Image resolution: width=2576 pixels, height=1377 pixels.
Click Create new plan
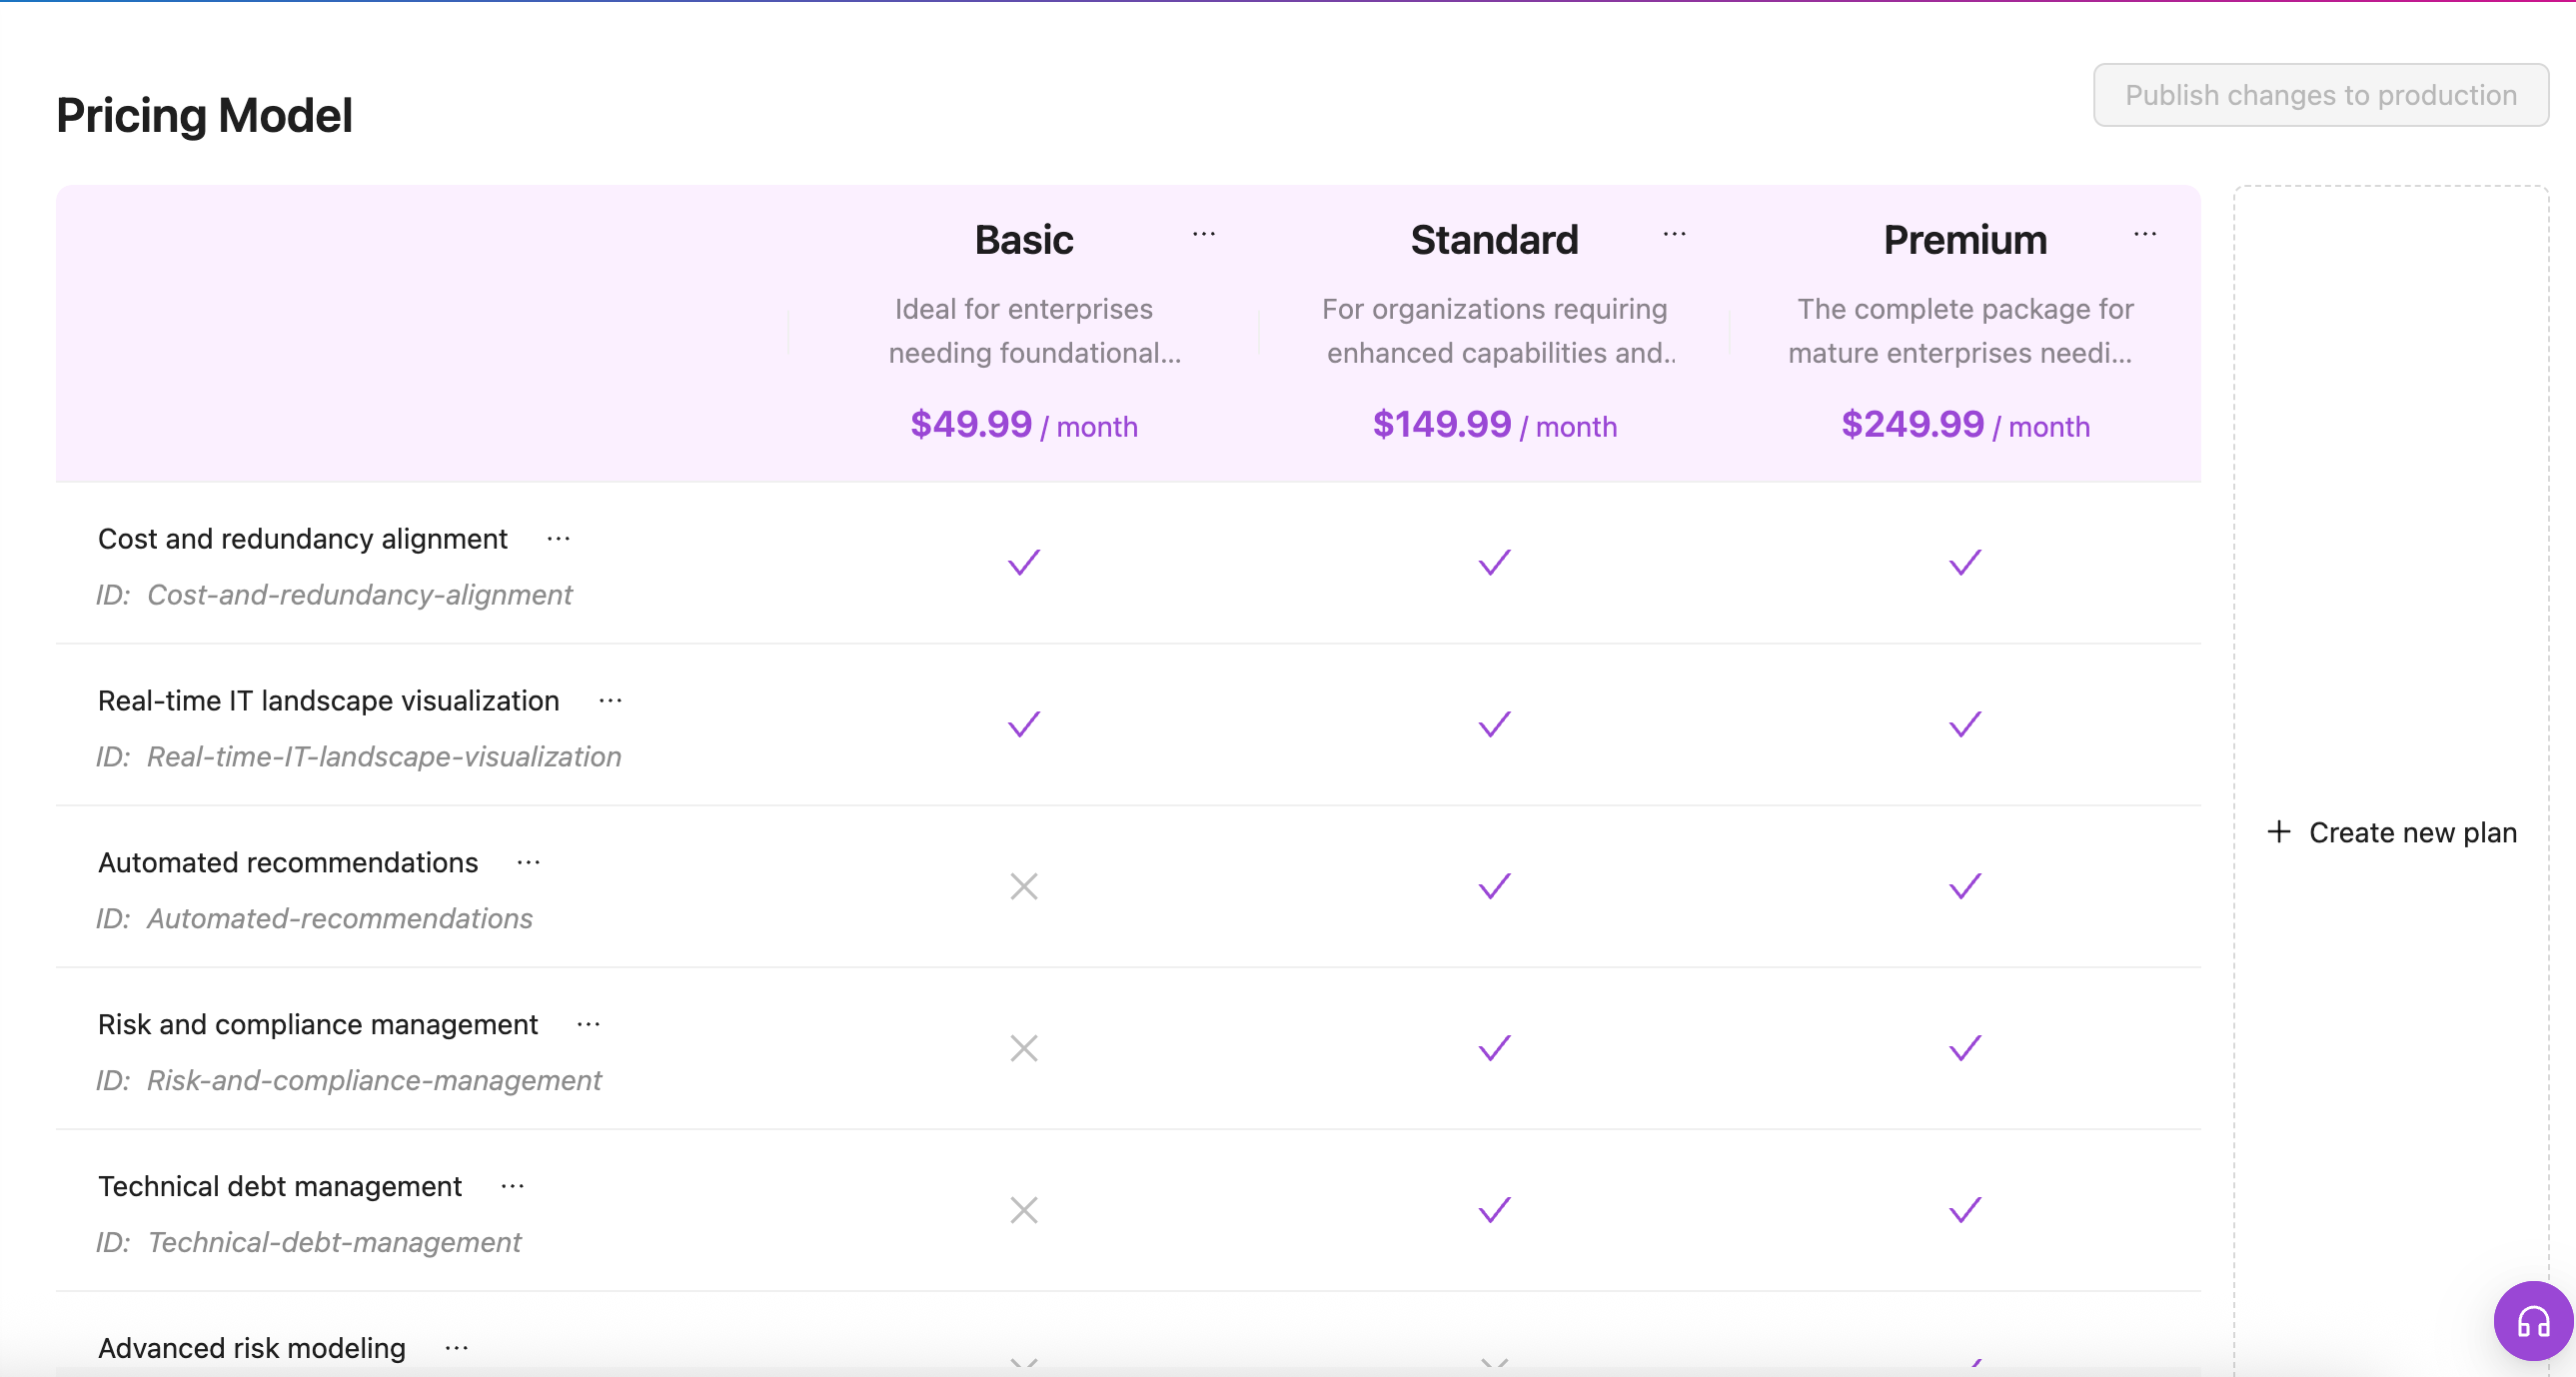(2411, 833)
